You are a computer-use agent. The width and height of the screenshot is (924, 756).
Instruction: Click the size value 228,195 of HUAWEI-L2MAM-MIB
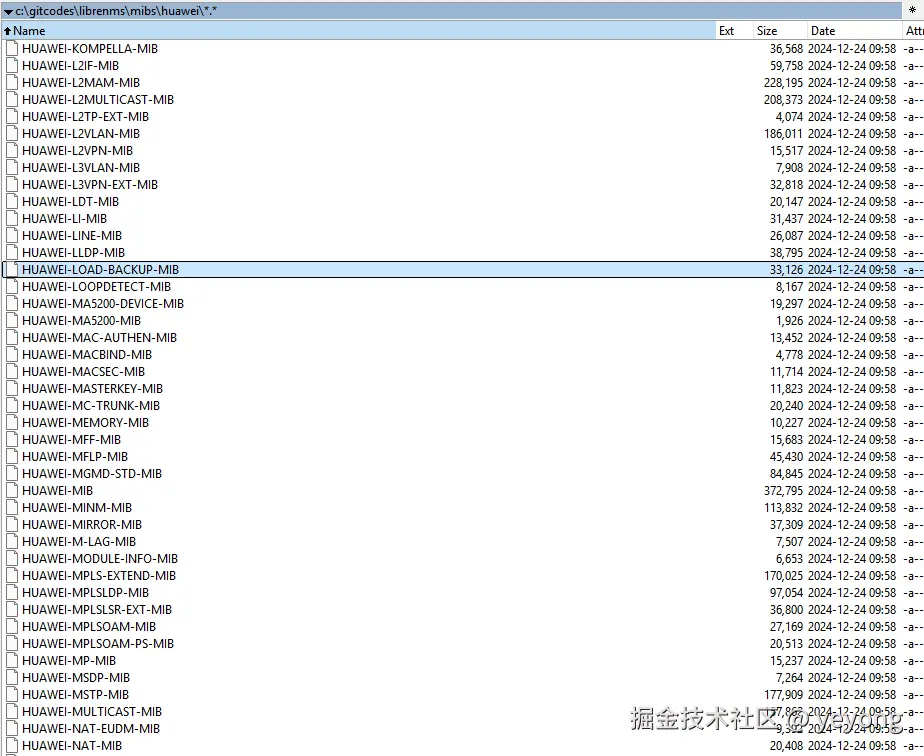[x=784, y=82]
